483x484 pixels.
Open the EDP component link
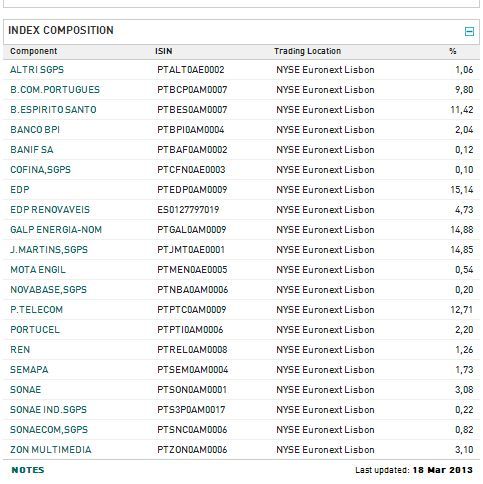point(20,190)
